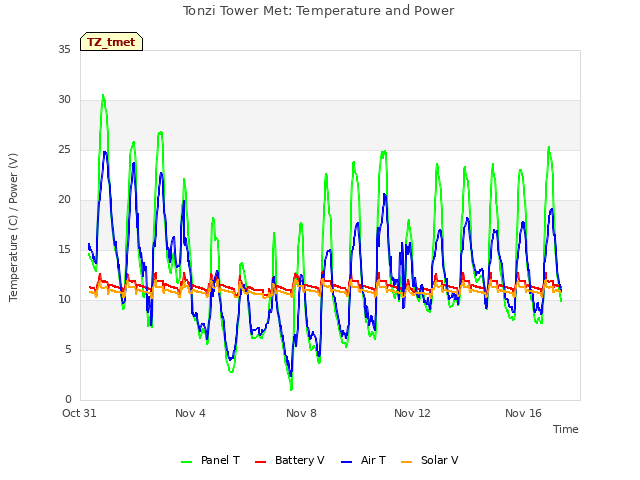Click the 0 y-axis tick label

point(68,400)
